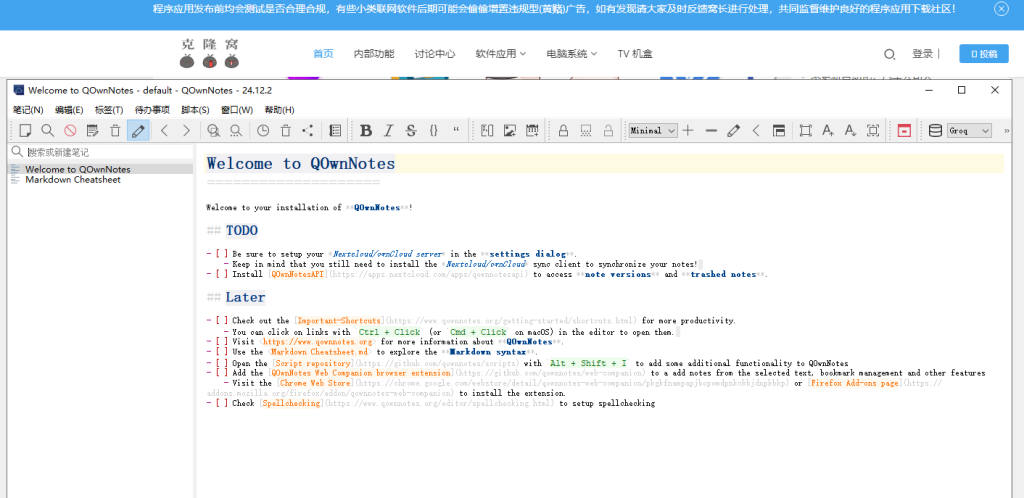The image size is (1024, 498).
Task: Click the Spellchecking link text
Action: pos(292,404)
